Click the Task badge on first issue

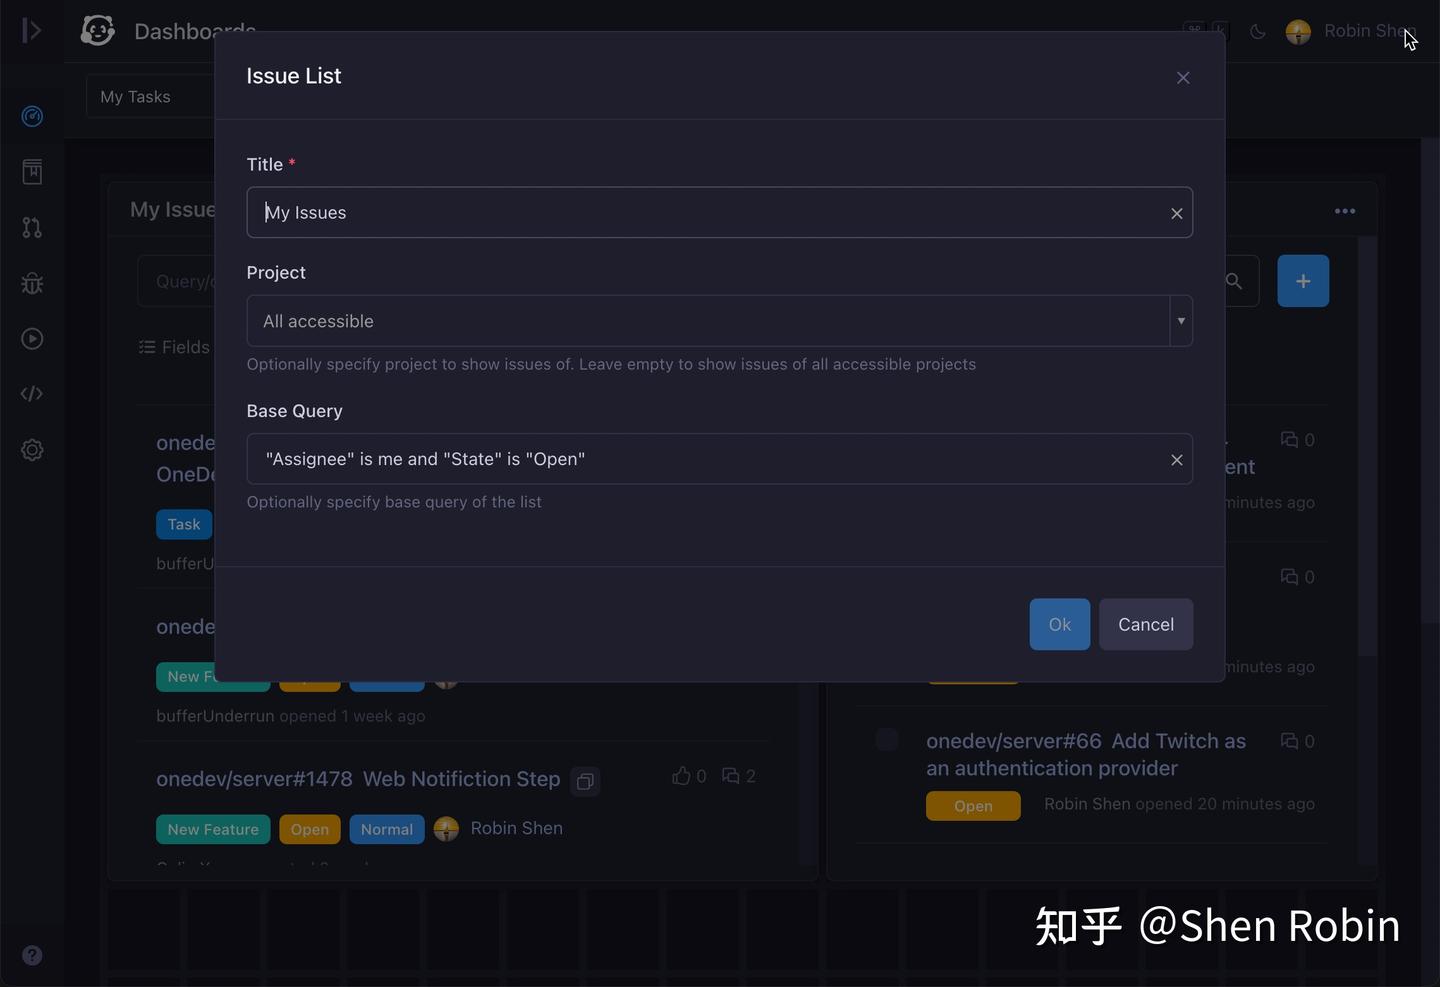184,524
